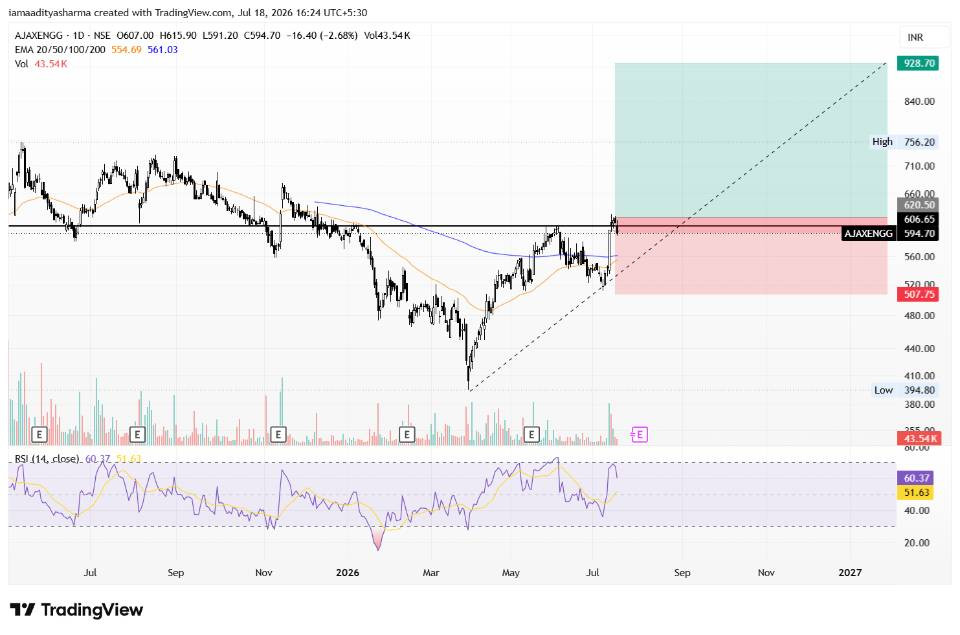Image resolution: width=960 pixels, height=635 pixels.
Task: Open the earnings E marker near Nov 2025
Action: [x=278, y=435]
